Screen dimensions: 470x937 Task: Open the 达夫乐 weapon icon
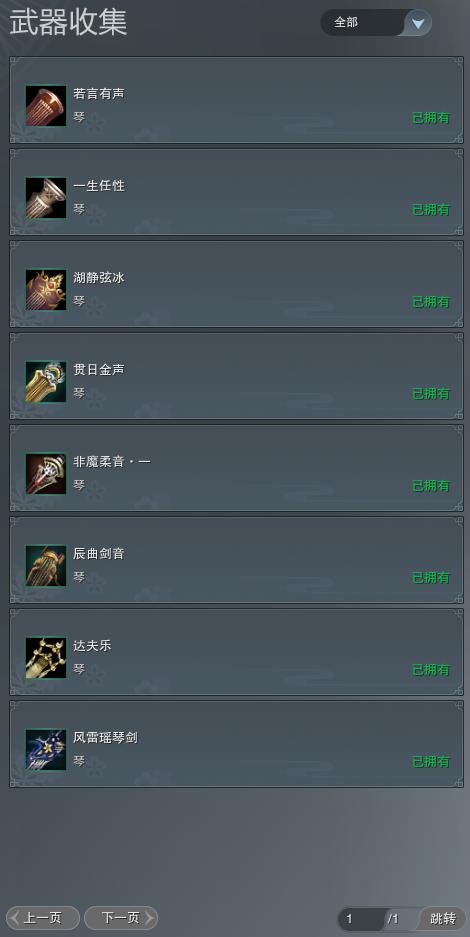click(x=46, y=658)
